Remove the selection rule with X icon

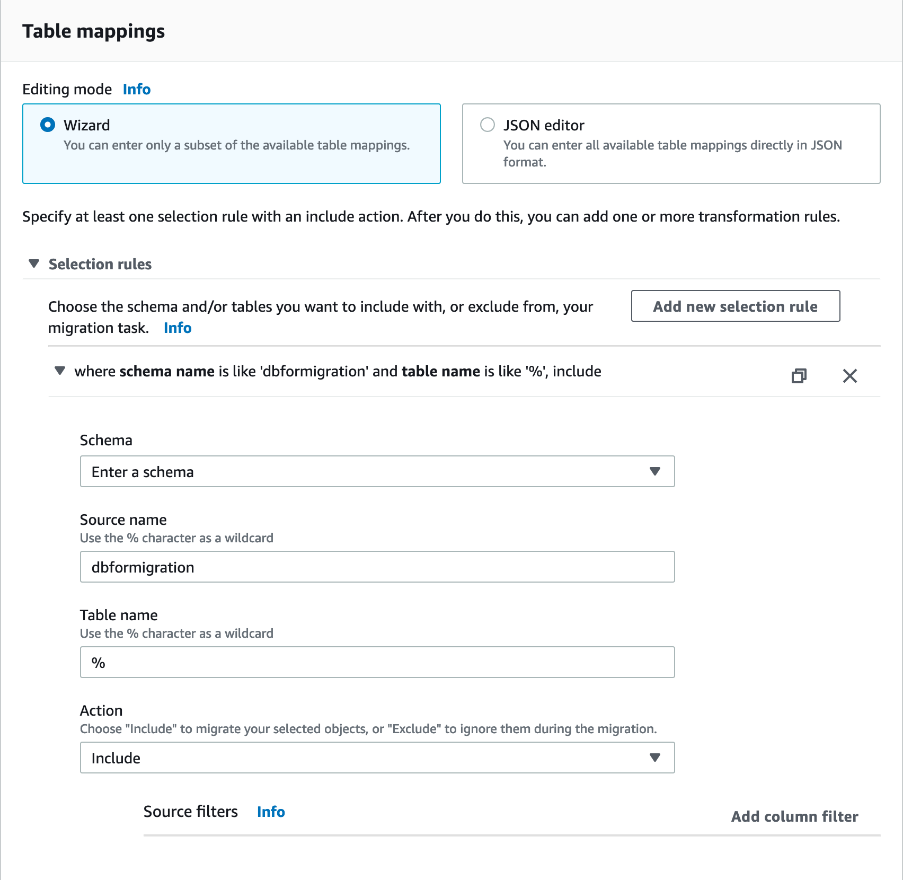point(850,376)
